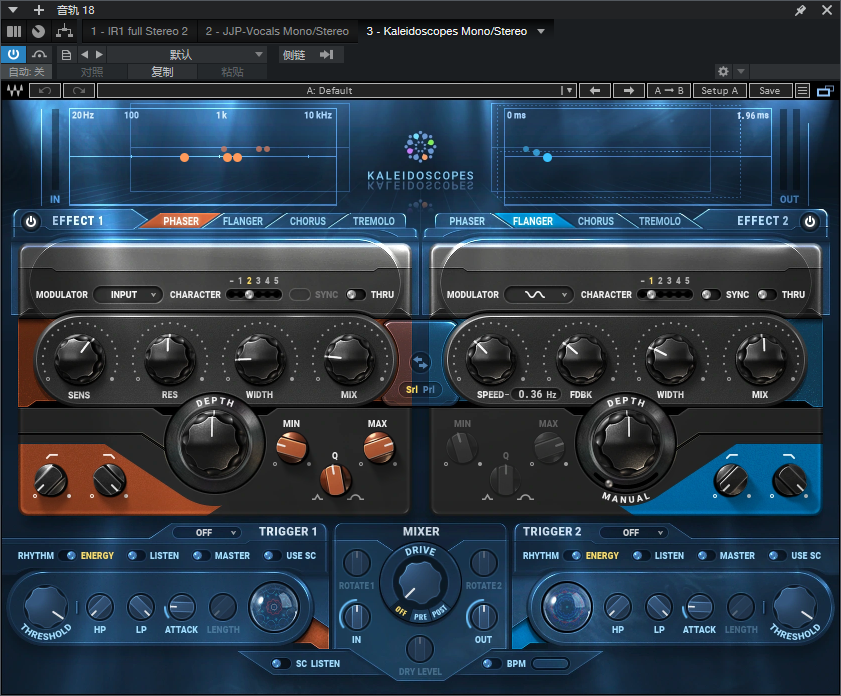Viewport: 841px width, 696px height.
Task: Click the Prl routing option
Action: (x=429, y=389)
